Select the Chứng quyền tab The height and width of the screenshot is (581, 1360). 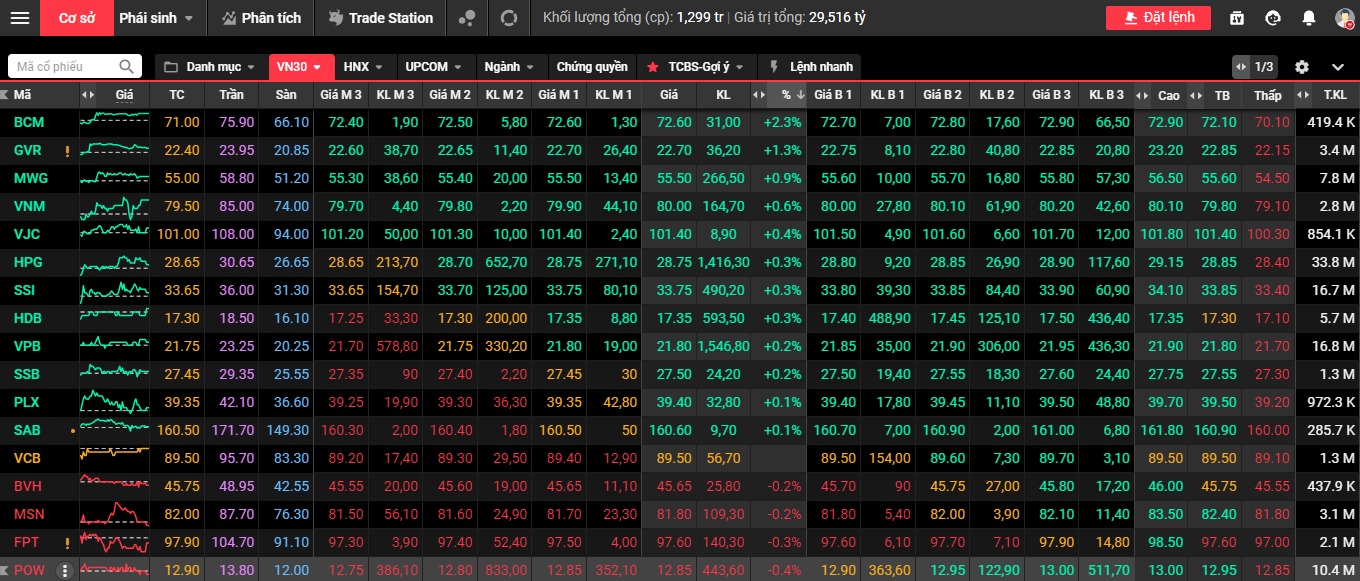[x=592, y=67]
